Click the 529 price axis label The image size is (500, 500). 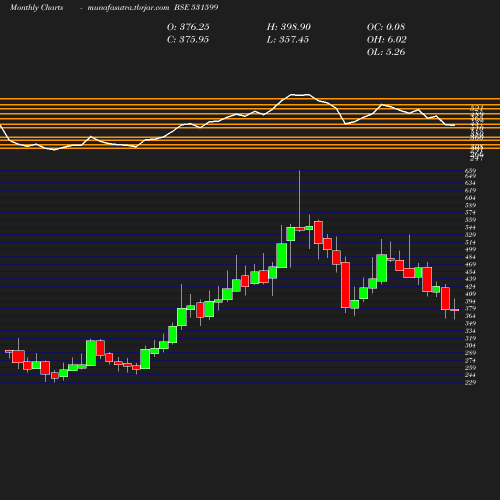470,235
